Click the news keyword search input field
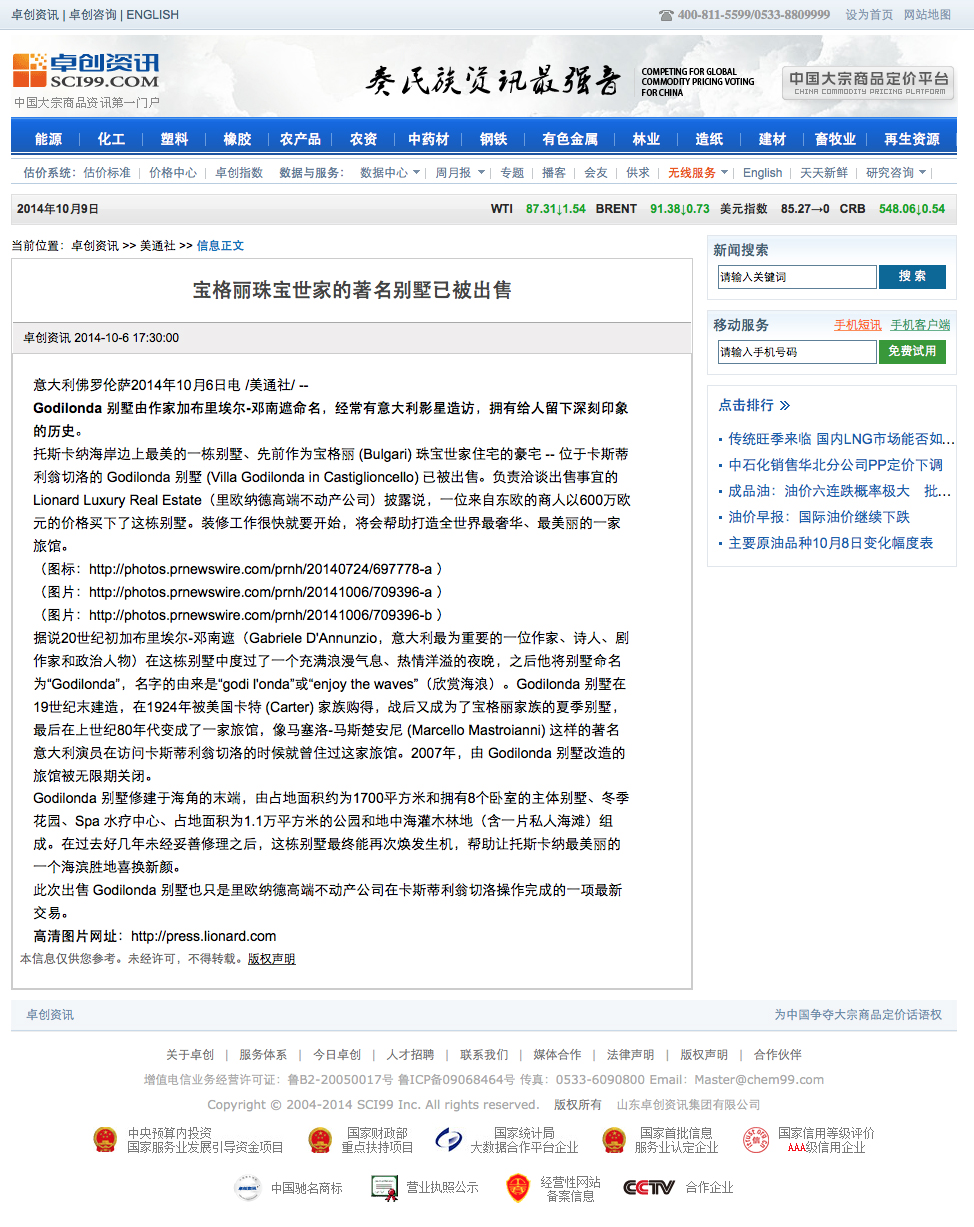974x1227 pixels. tap(797, 277)
